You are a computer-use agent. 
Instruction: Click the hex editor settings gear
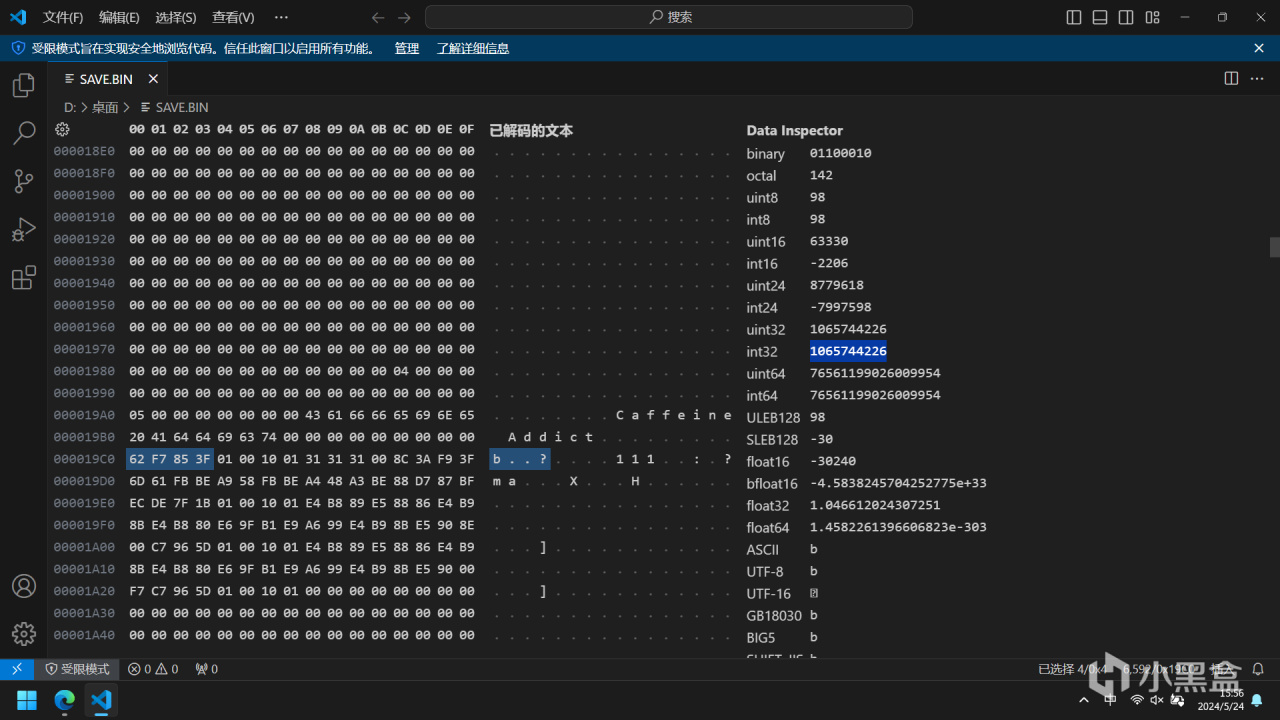(x=62, y=130)
